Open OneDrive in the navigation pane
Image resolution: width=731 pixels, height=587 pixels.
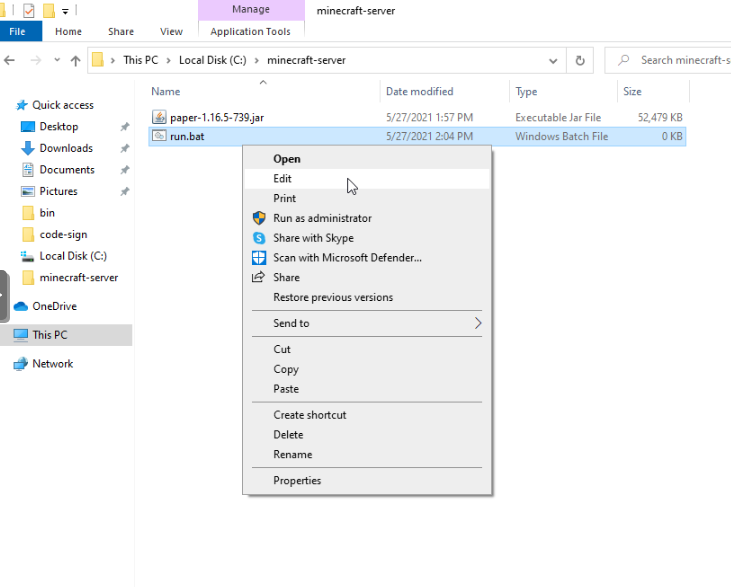(55, 306)
